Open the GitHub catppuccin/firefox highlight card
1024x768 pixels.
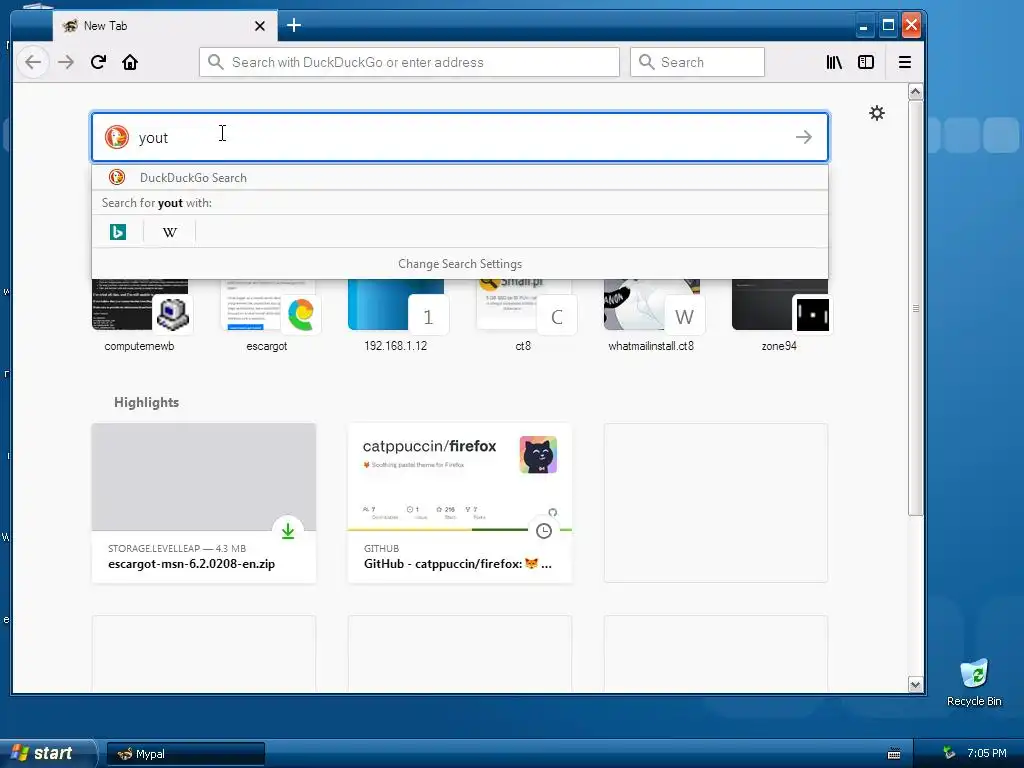[460, 503]
